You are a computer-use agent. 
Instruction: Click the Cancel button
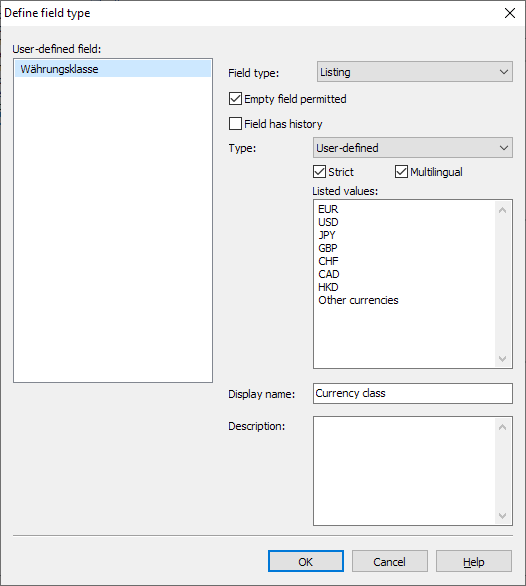pos(390,561)
